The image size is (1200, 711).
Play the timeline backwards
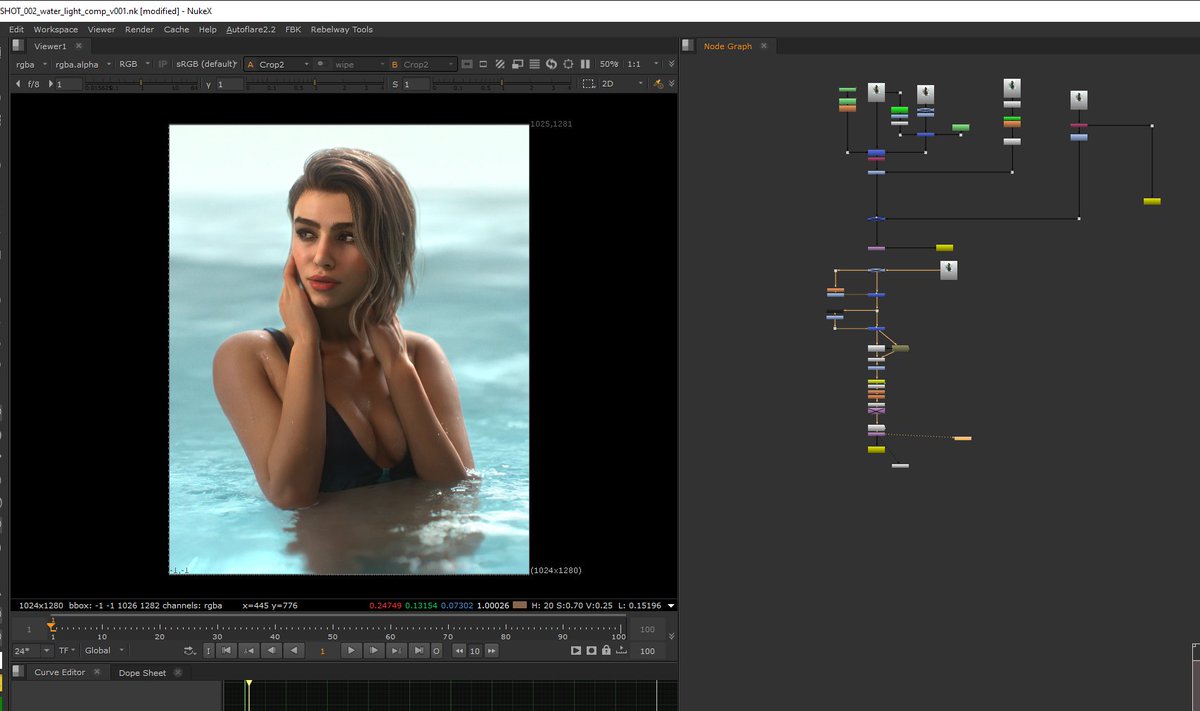[293, 651]
